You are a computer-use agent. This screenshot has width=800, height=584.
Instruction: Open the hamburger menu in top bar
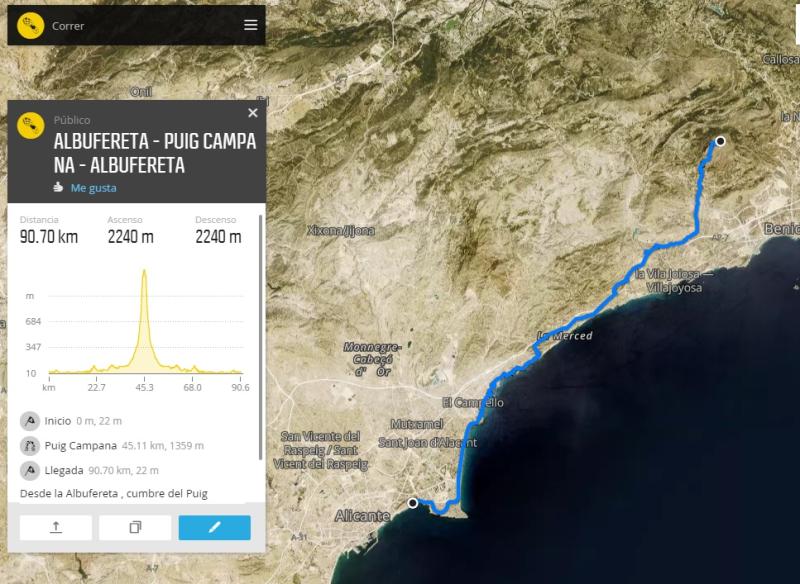point(250,25)
